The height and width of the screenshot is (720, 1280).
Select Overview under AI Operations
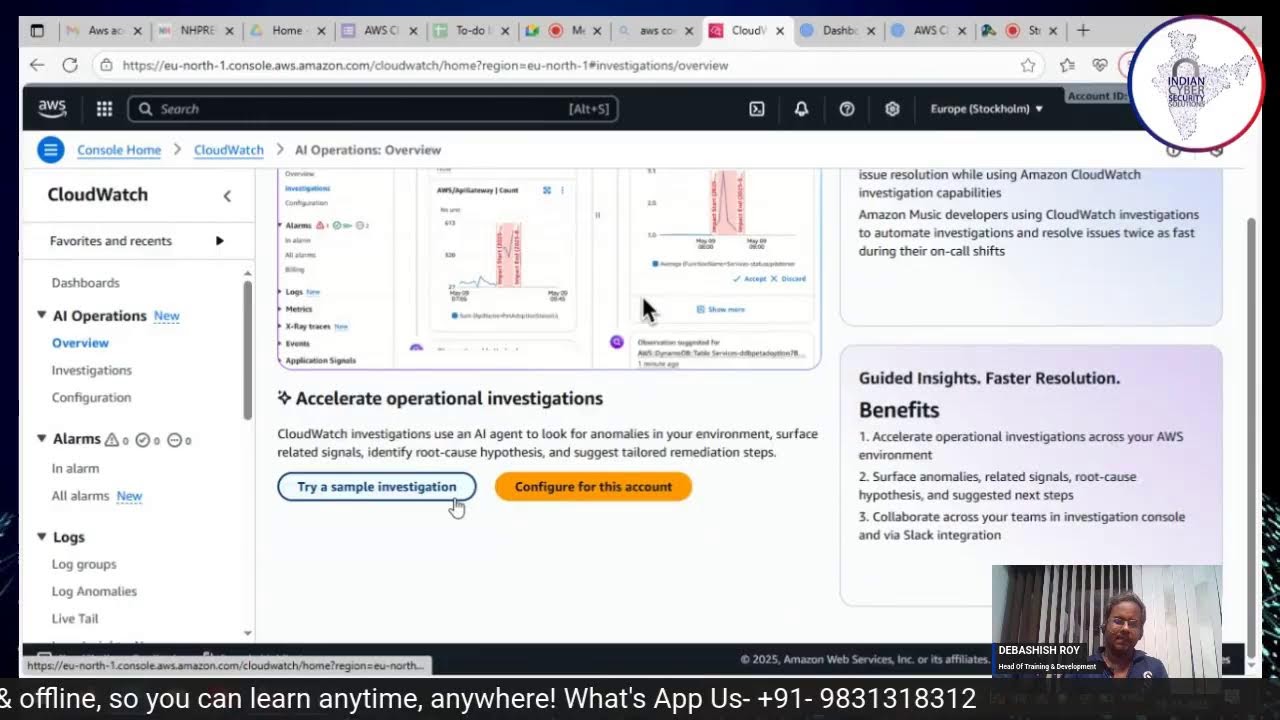(80, 343)
